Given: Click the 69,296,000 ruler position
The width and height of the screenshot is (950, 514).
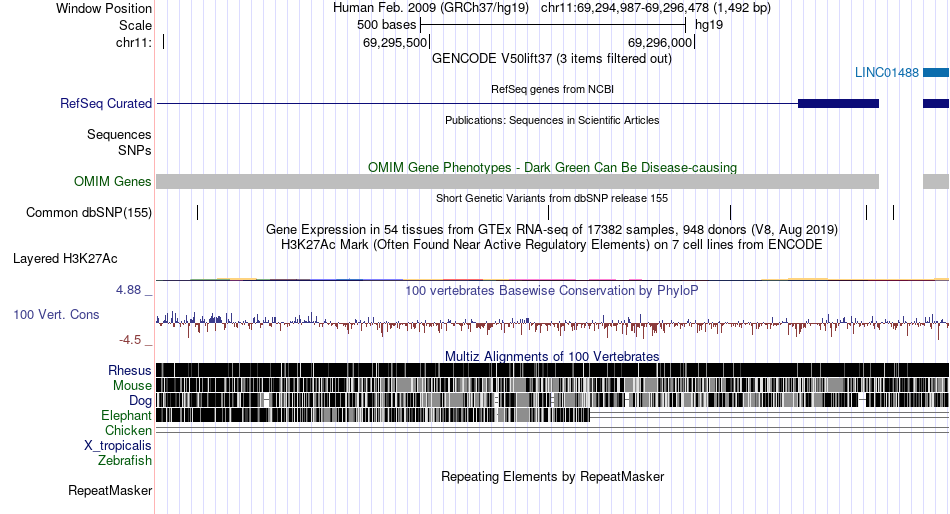Looking at the screenshot, I should tap(660, 43).
